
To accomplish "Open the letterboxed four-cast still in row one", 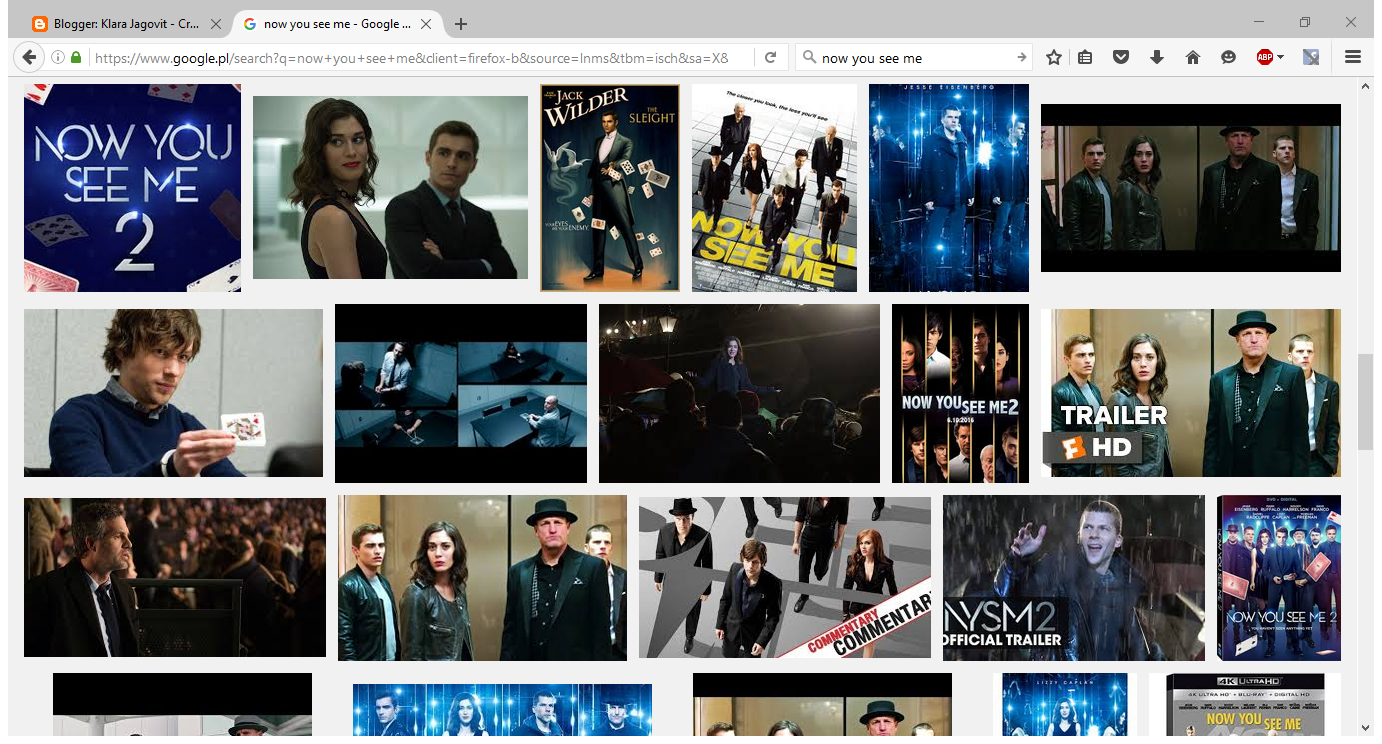I will point(1191,188).
